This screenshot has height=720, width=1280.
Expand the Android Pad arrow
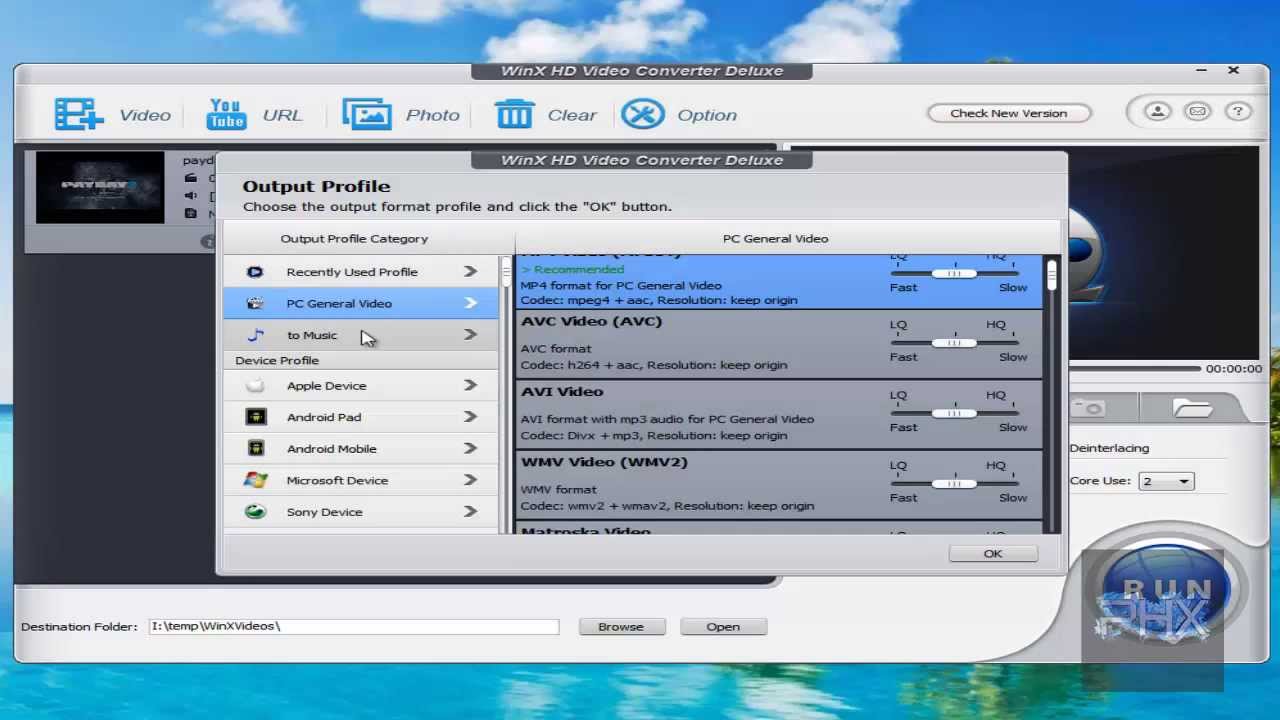tap(470, 417)
